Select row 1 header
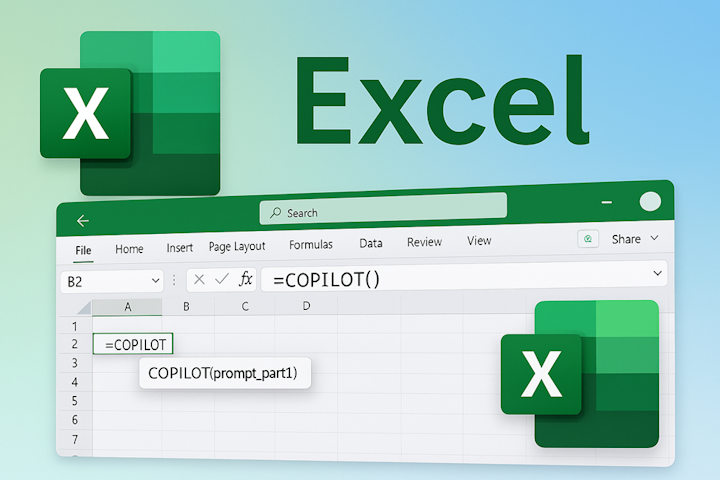This screenshot has width=720, height=480. pos(75,327)
